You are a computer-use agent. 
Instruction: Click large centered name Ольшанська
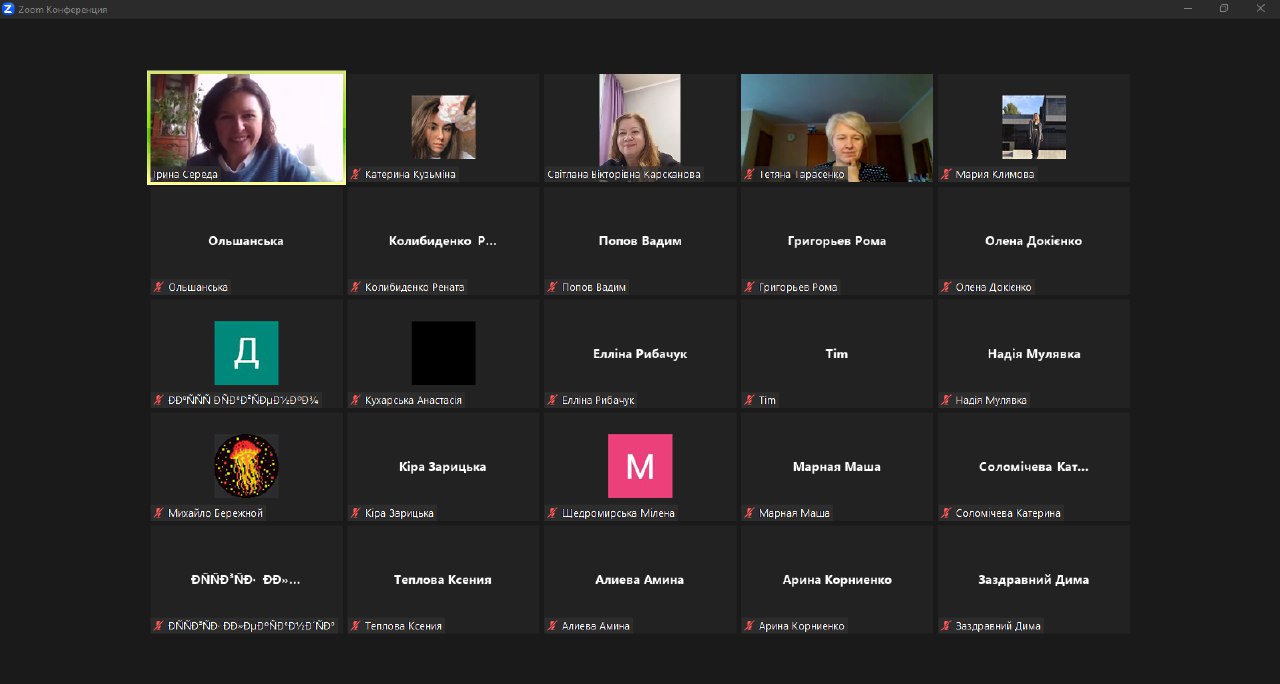pos(246,241)
